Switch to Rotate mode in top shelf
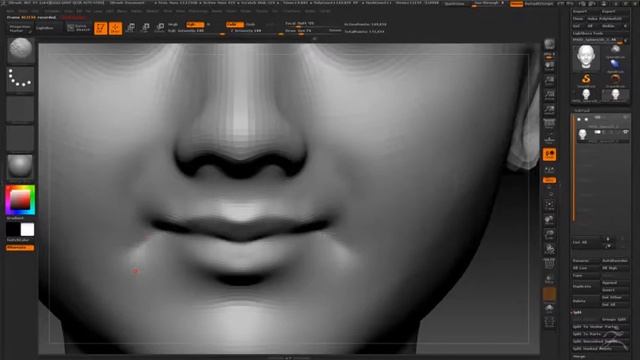The width and height of the screenshot is (640, 360). [x=160, y=28]
